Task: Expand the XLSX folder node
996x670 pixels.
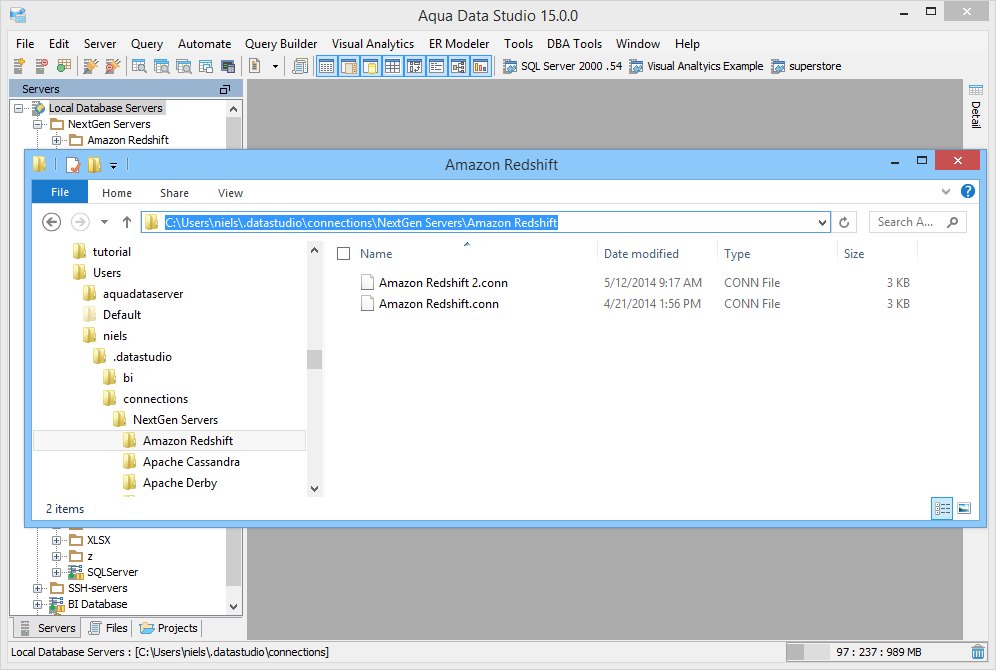Action: [57, 540]
